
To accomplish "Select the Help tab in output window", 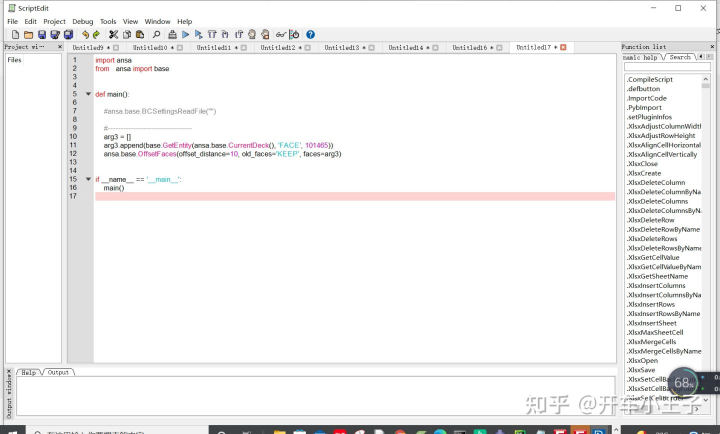I will (28, 372).
